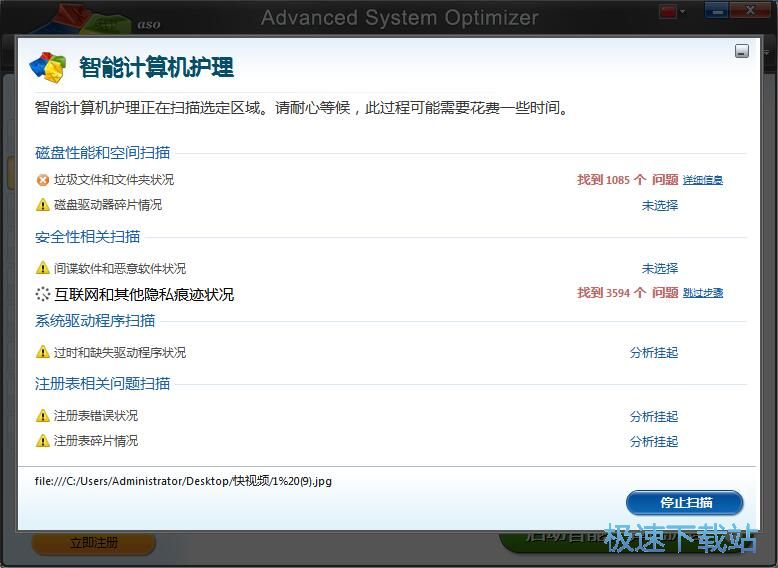Screen dimensions: 778x568
Task: Click warning icon next to 磁盘驱动器碎片情况
Action: (x=43, y=205)
